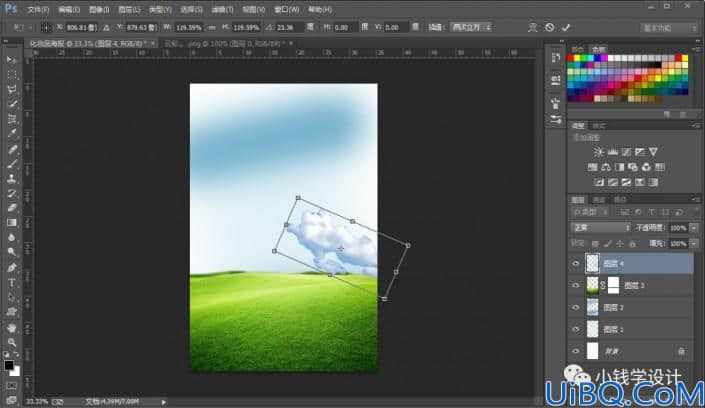Add a Channel Mixer adjustment icon

[x=646, y=167]
